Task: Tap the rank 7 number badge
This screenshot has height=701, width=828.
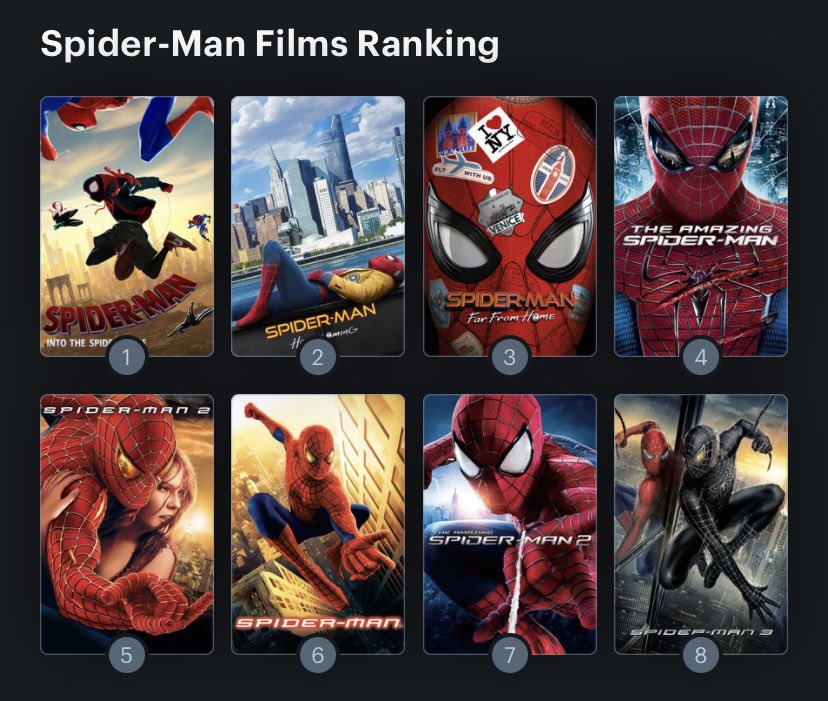Action: coord(510,656)
